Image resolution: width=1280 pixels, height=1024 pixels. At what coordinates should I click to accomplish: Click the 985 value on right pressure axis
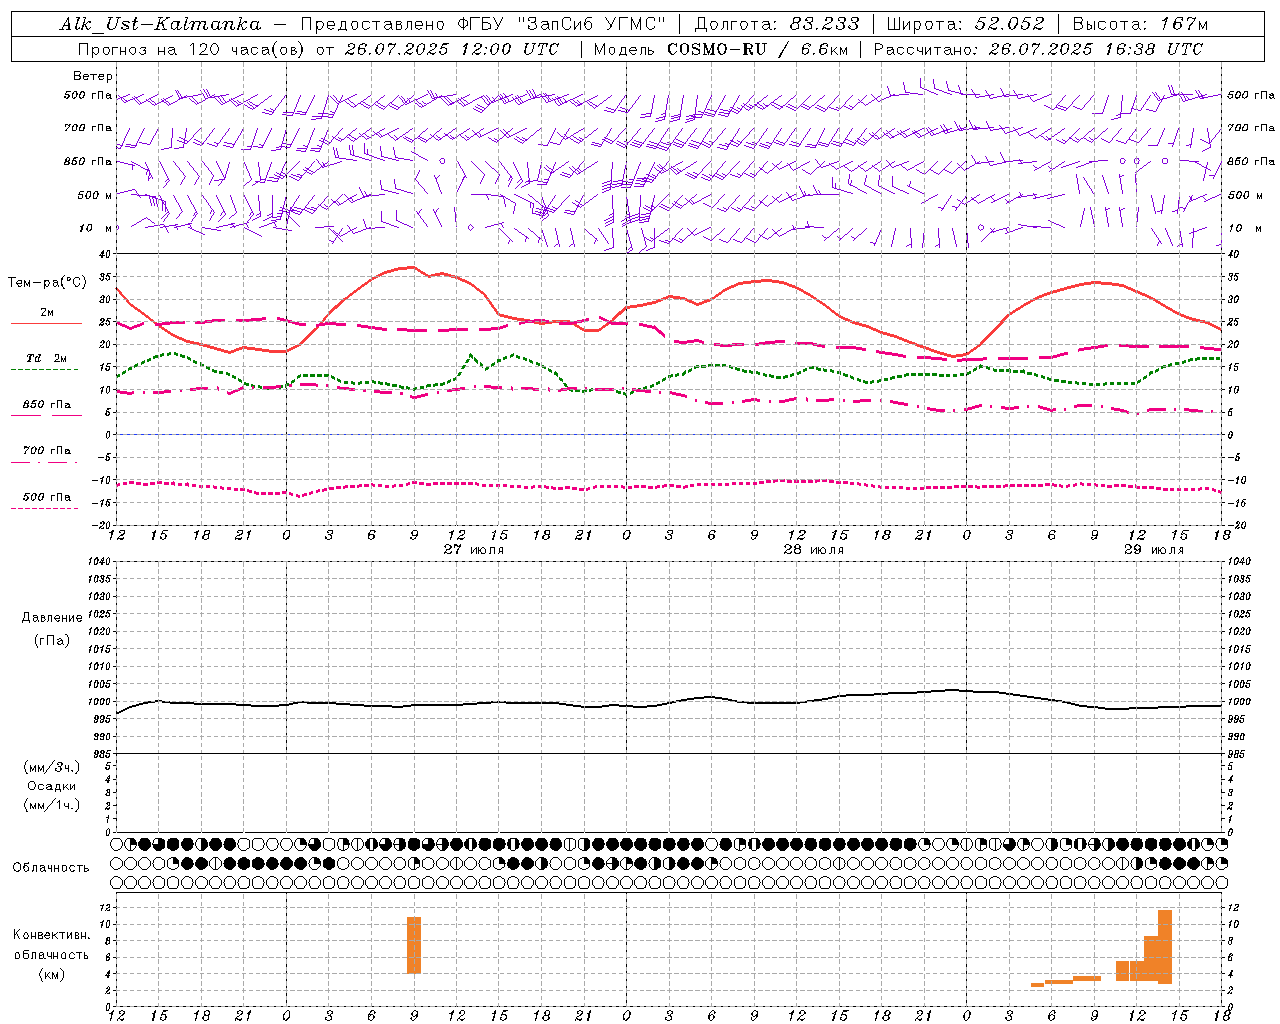click(x=1237, y=754)
